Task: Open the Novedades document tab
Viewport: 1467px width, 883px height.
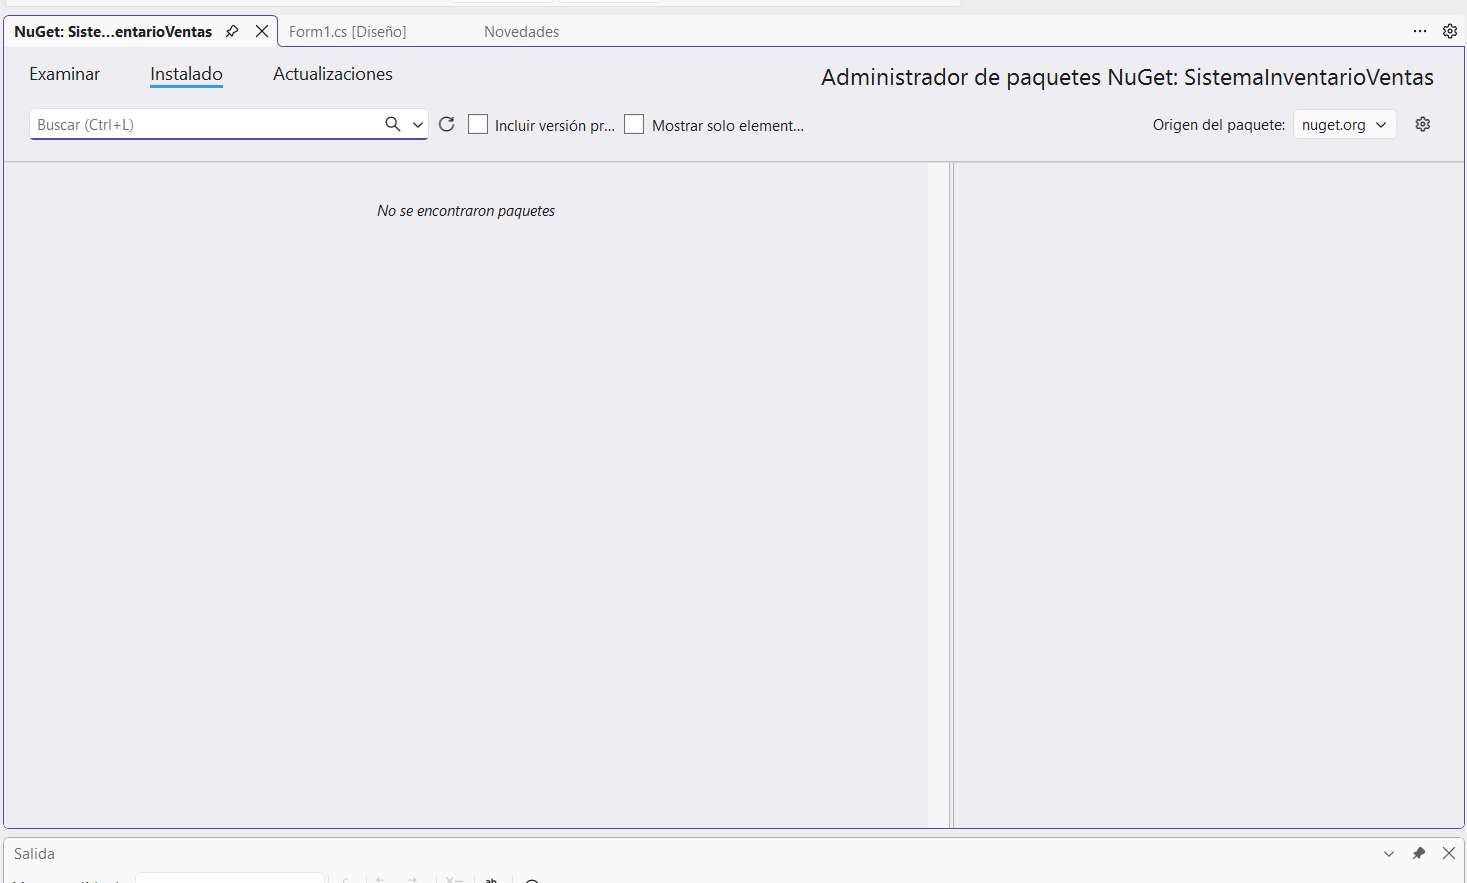Action: [x=521, y=32]
